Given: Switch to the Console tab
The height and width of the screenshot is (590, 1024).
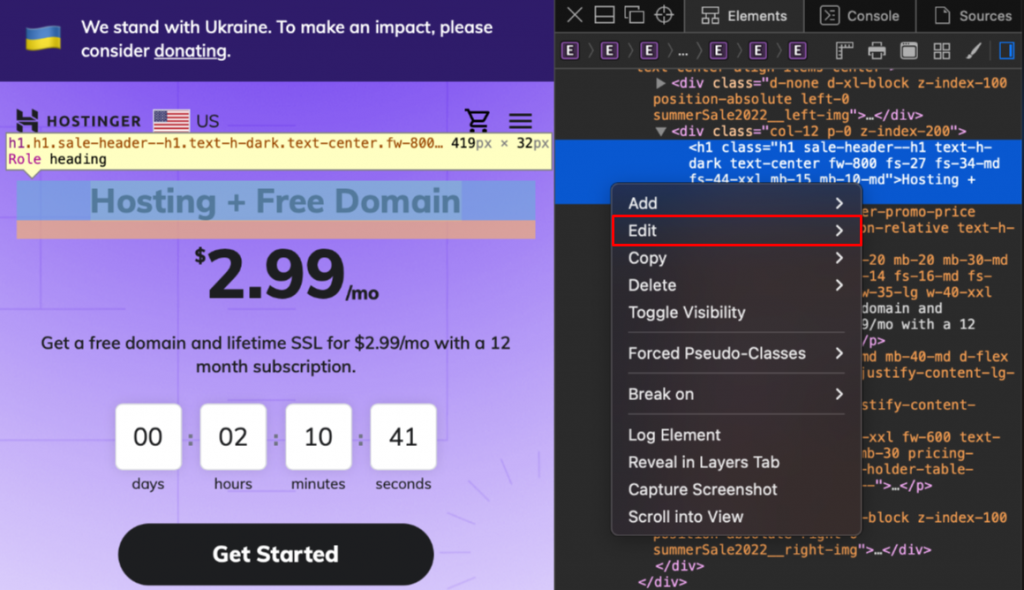Looking at the screenshot, I should click(862, 15).
